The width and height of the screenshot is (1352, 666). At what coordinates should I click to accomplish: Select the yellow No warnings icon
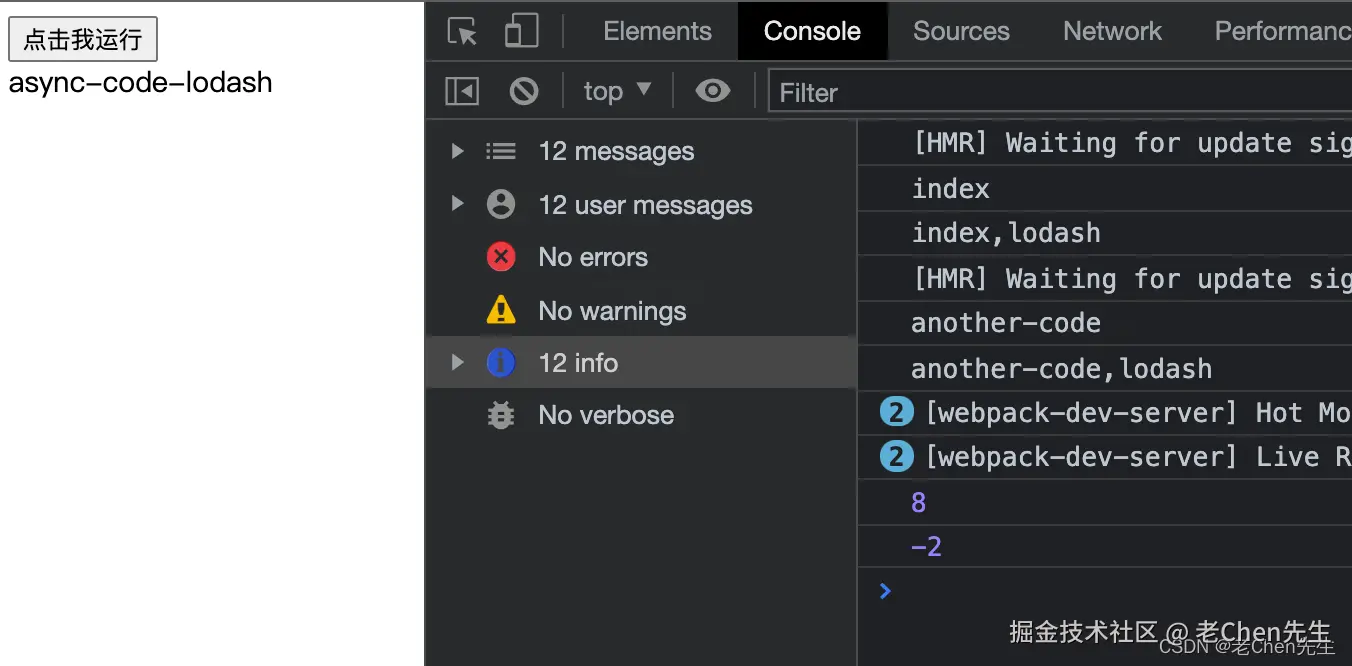[x=501, y=311]
